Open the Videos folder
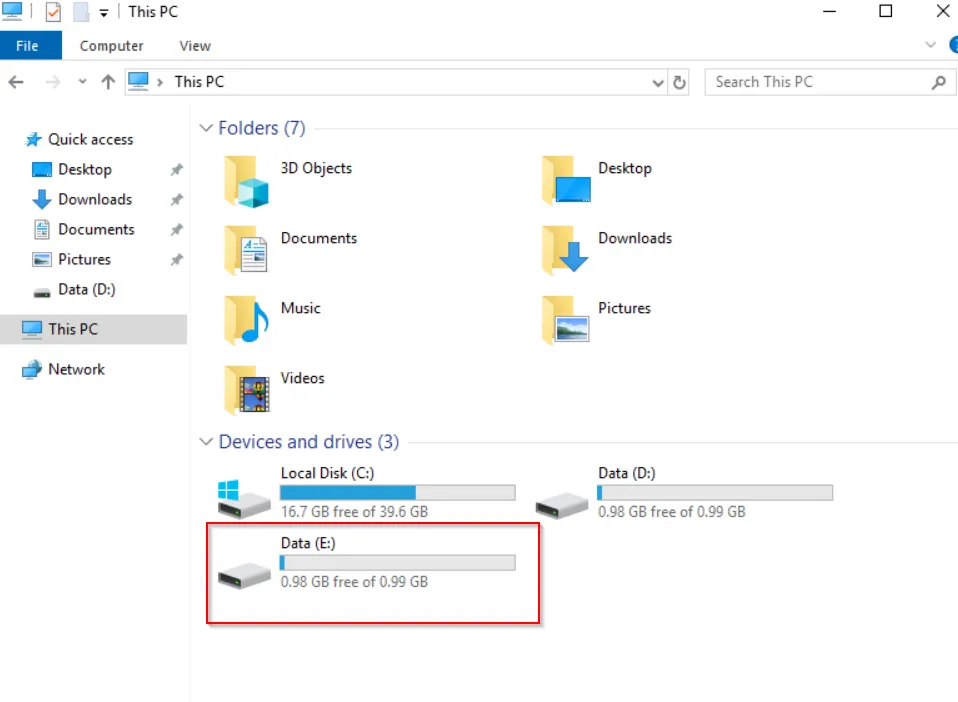958x702 pixels. click(300, 378)
